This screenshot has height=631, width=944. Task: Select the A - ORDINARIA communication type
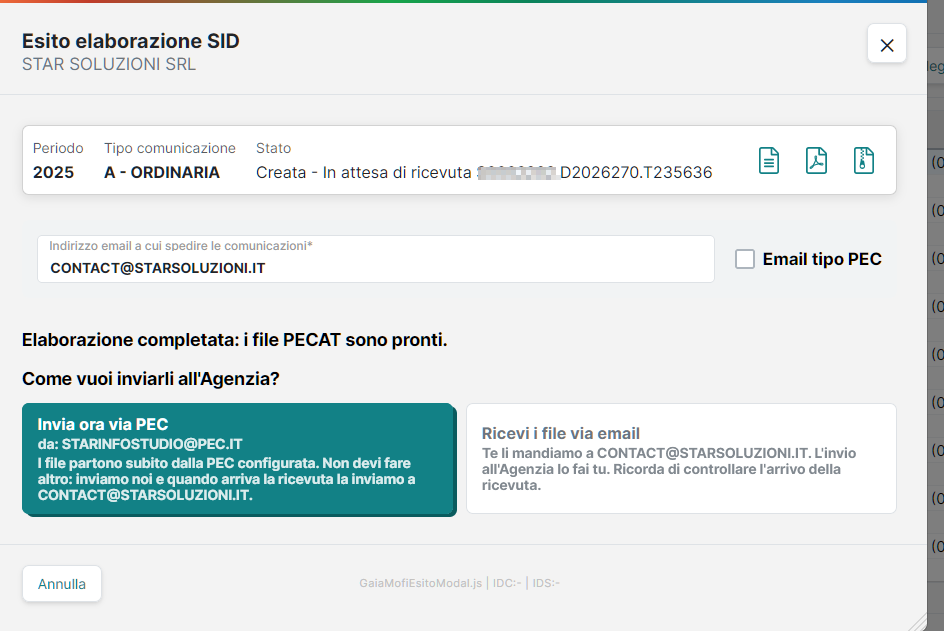click(x=162, y=172)
